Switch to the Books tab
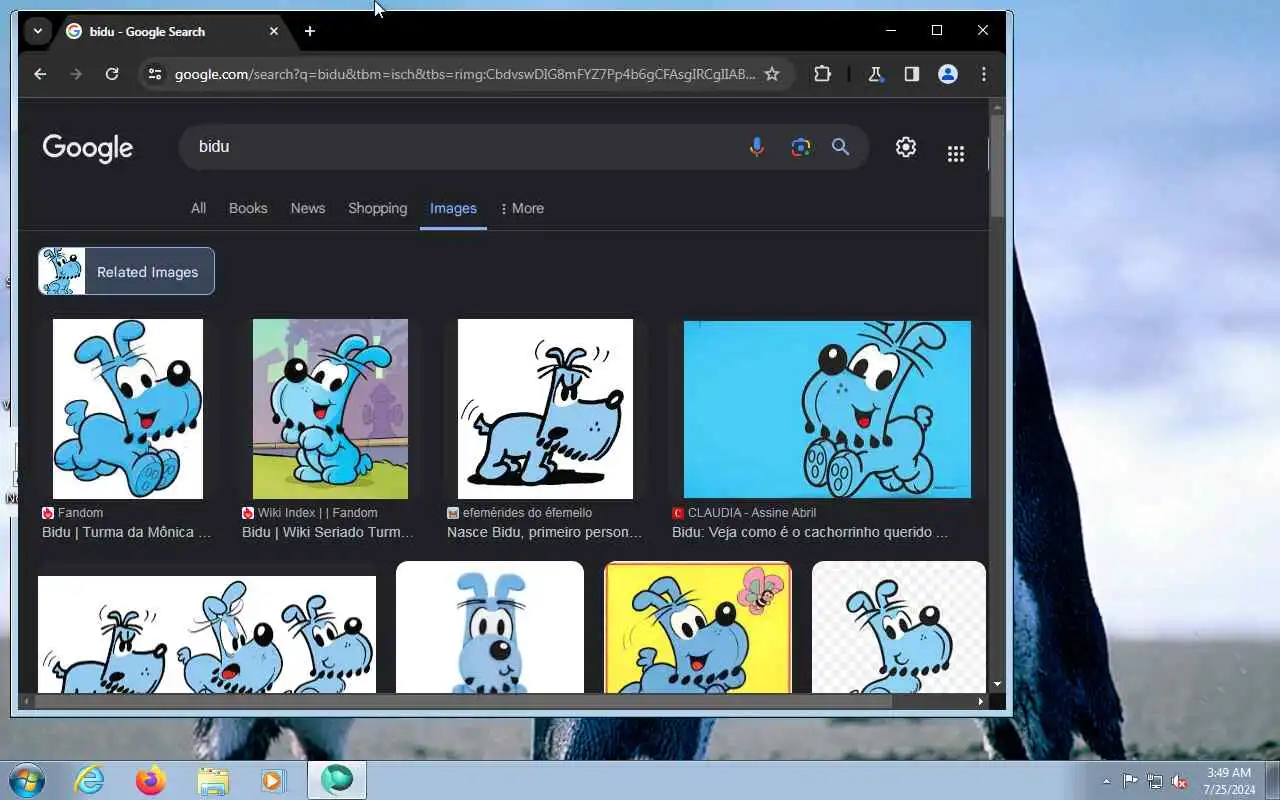1280x800 pixels. (x=248, y=208)
